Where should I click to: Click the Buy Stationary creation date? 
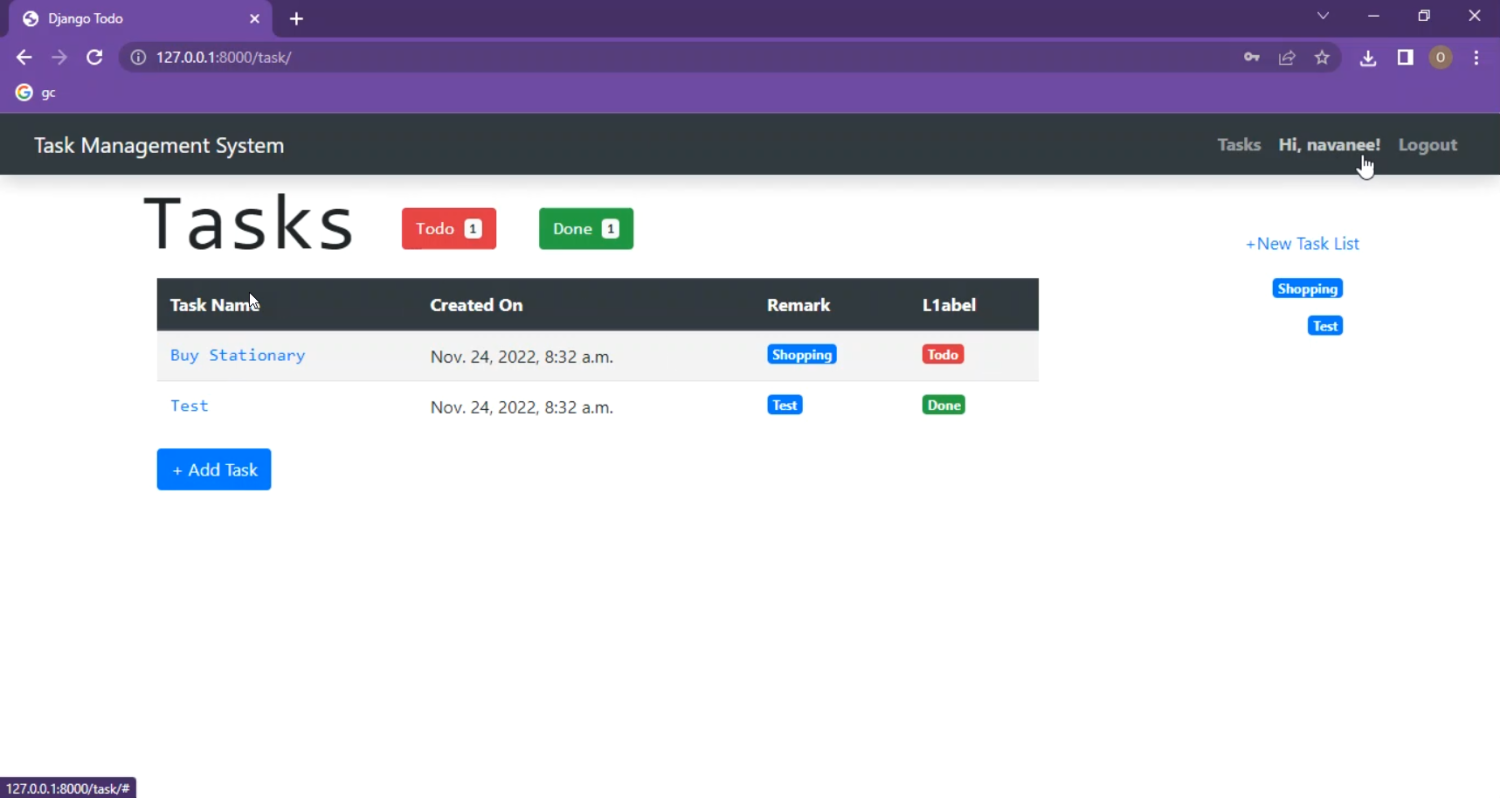pos(521,357)
